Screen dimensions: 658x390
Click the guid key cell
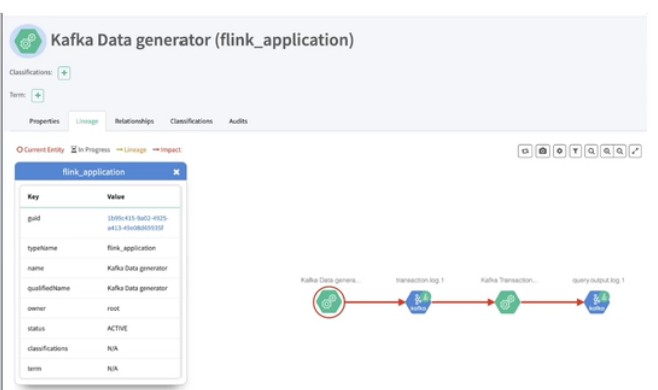tap(34, 218)
